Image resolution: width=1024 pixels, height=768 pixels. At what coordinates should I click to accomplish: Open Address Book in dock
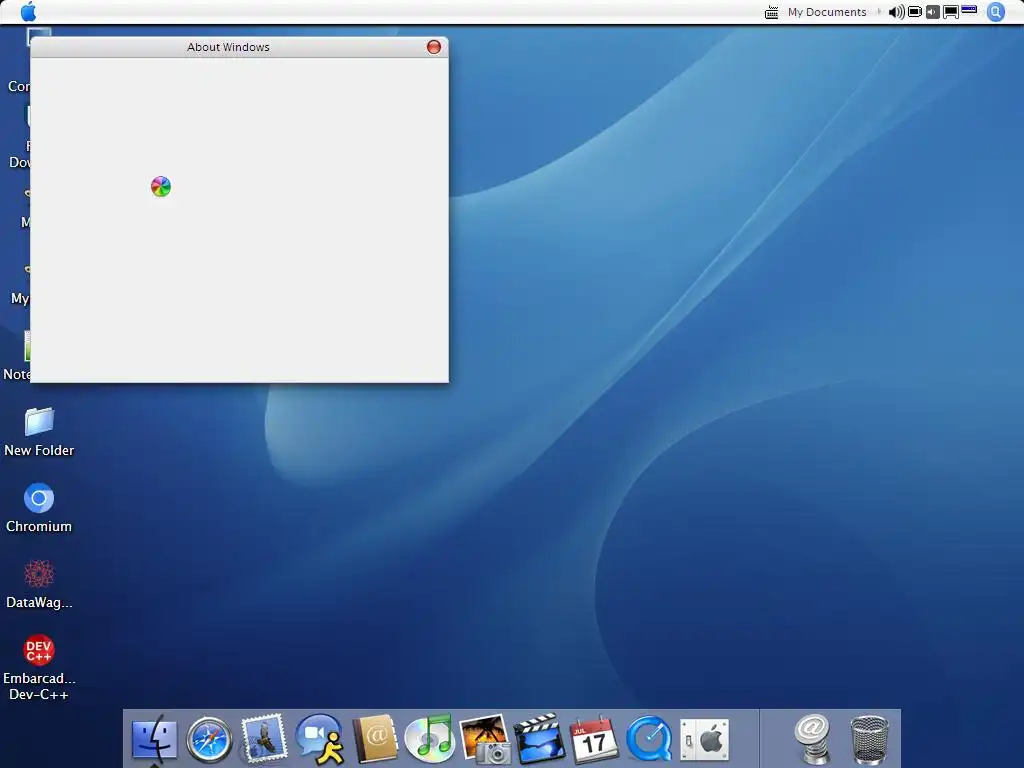(375, 739)
